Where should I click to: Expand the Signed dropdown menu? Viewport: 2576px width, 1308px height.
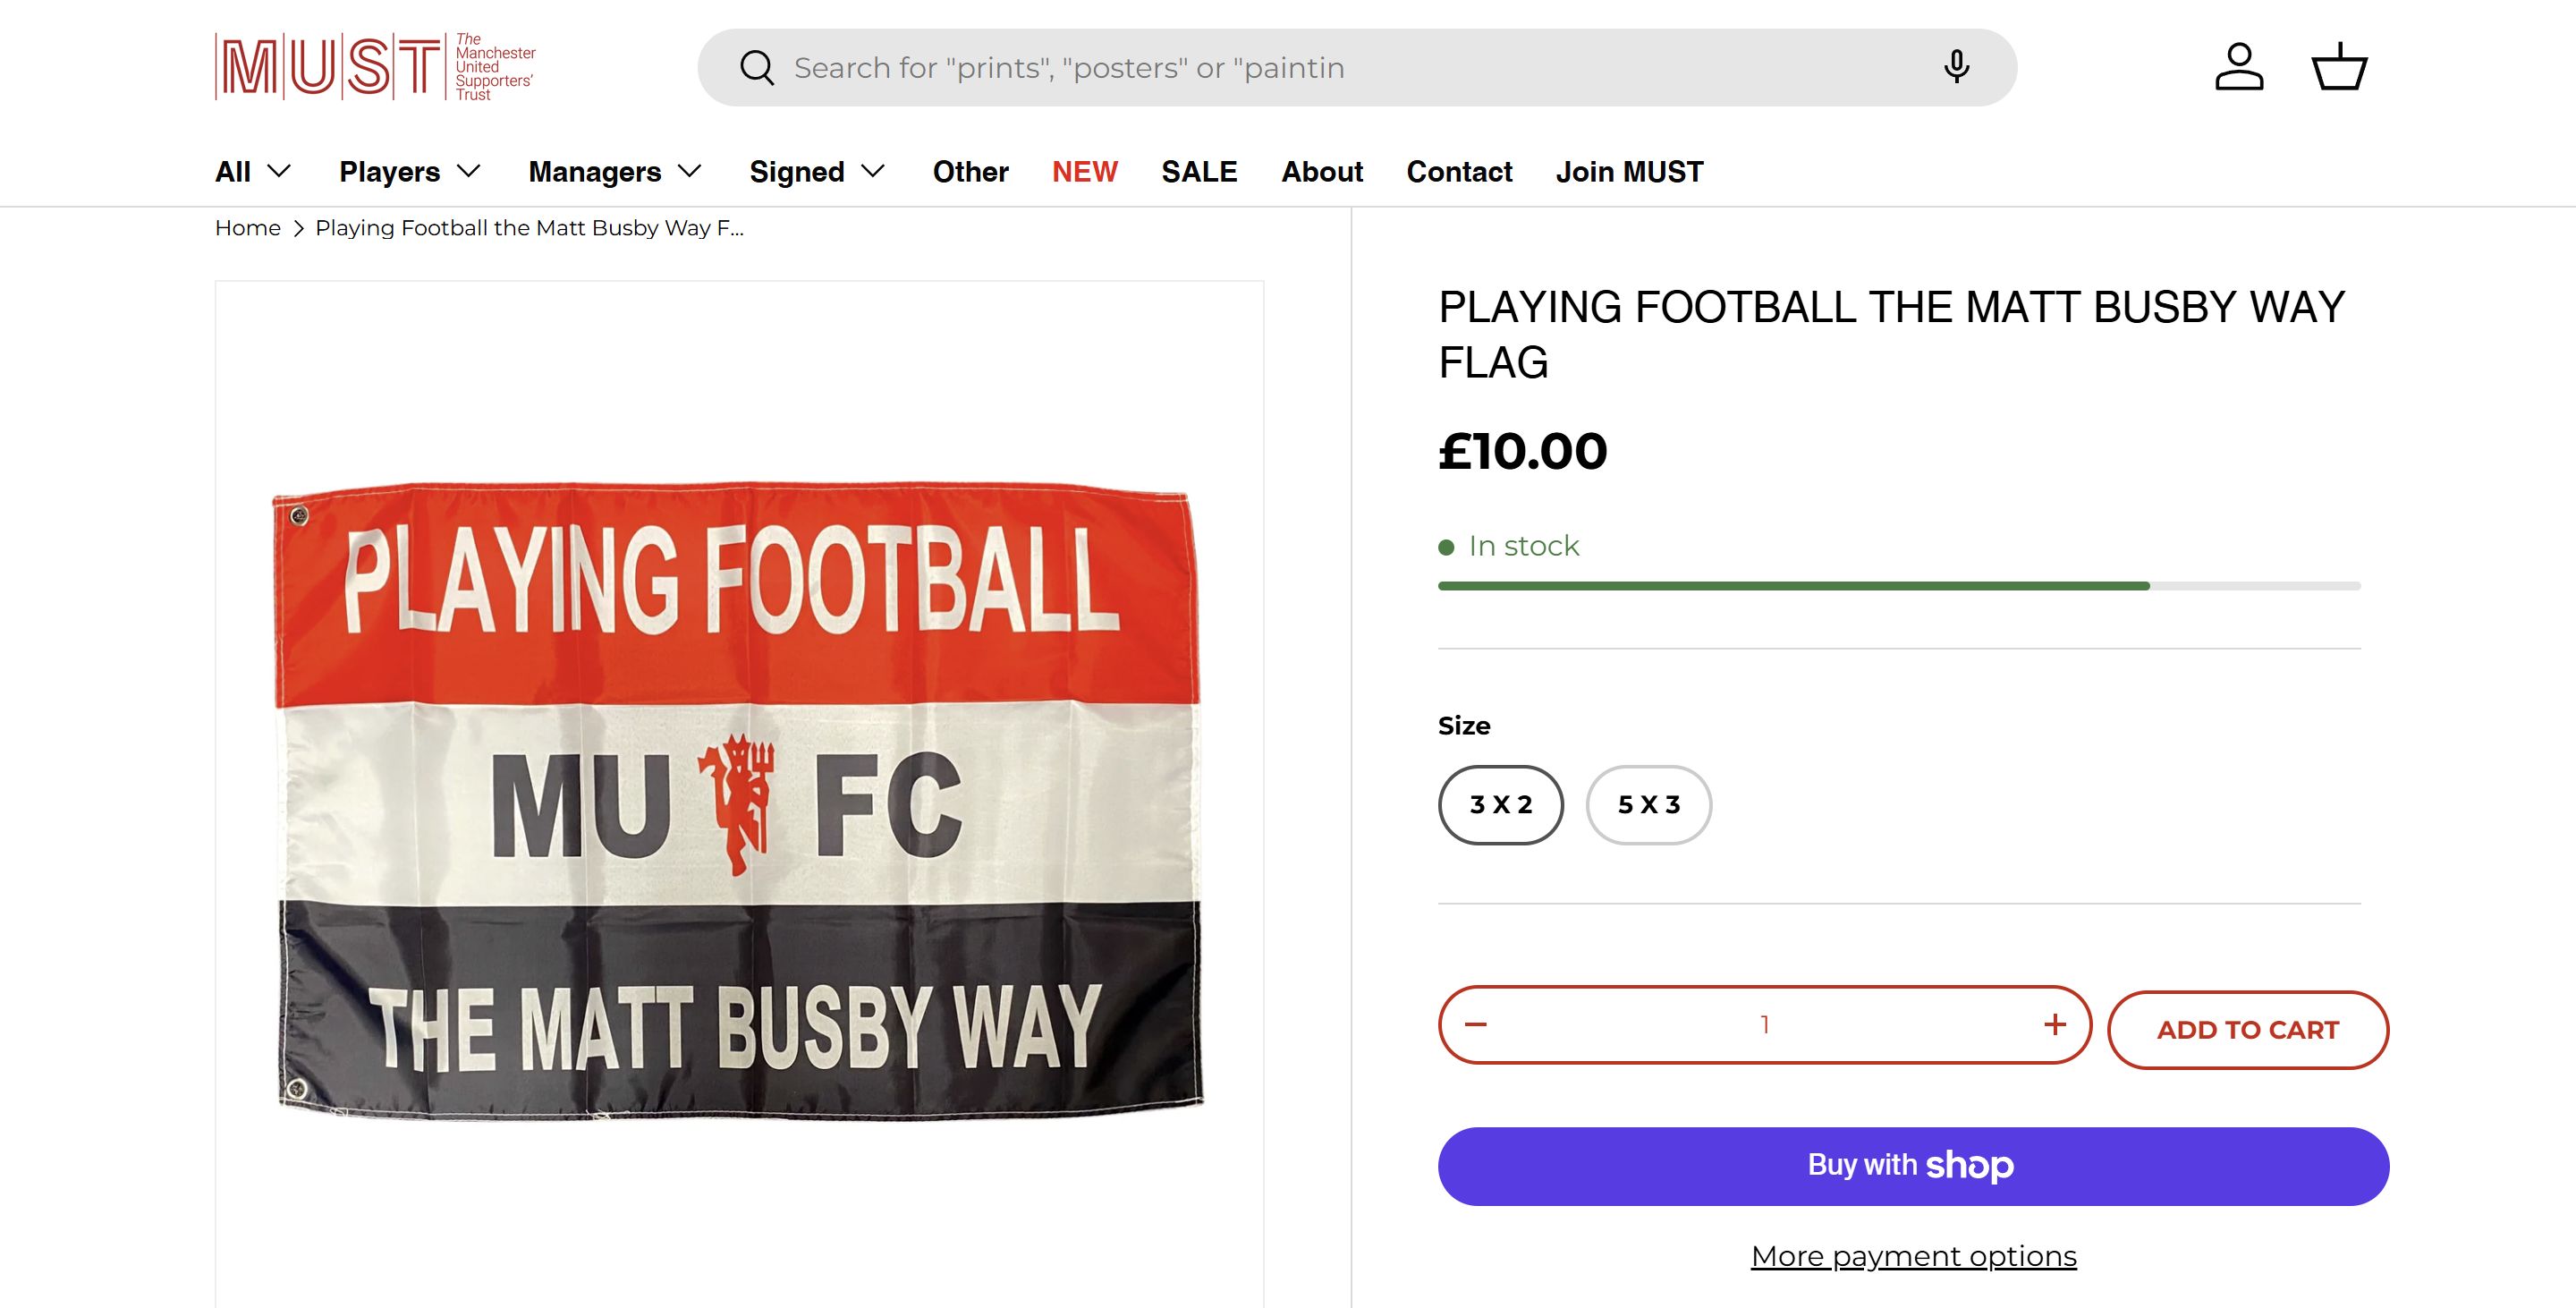[817, 172]
